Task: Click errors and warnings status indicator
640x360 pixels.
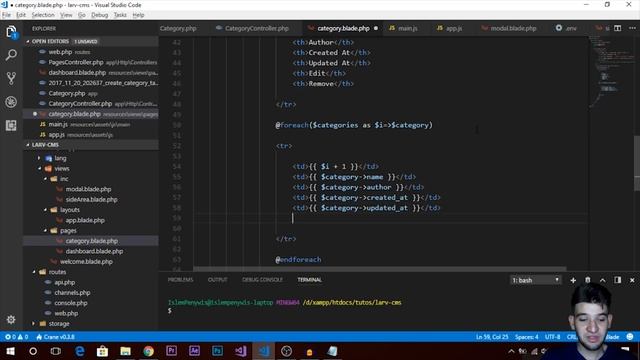Action: point(16,337)
